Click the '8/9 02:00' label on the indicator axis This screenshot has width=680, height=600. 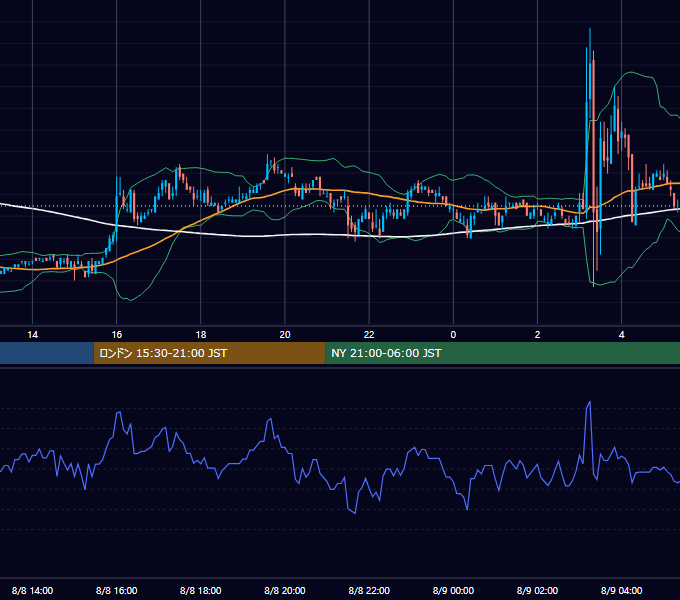[537, 590]
